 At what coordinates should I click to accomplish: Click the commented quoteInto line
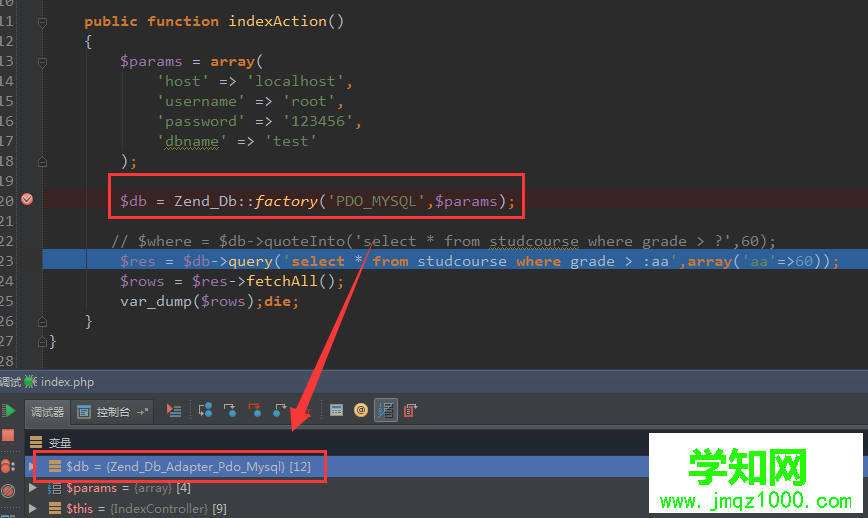tap(443, 241)
